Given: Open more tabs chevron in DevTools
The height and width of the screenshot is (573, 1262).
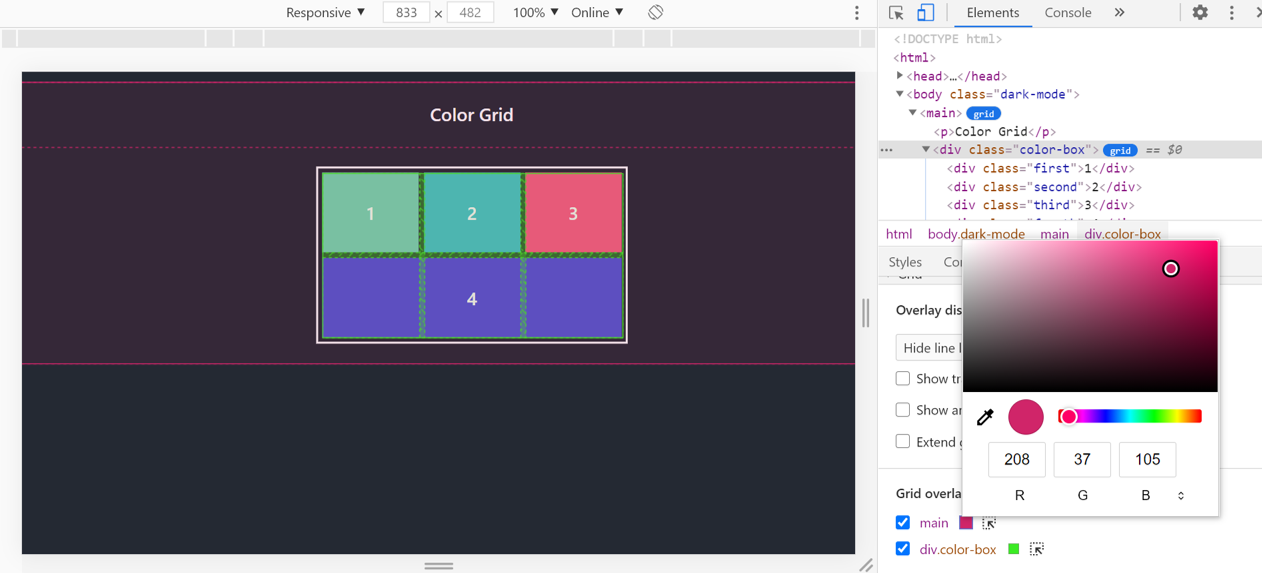Looking at the screenshot, I should pos(1119,13).
